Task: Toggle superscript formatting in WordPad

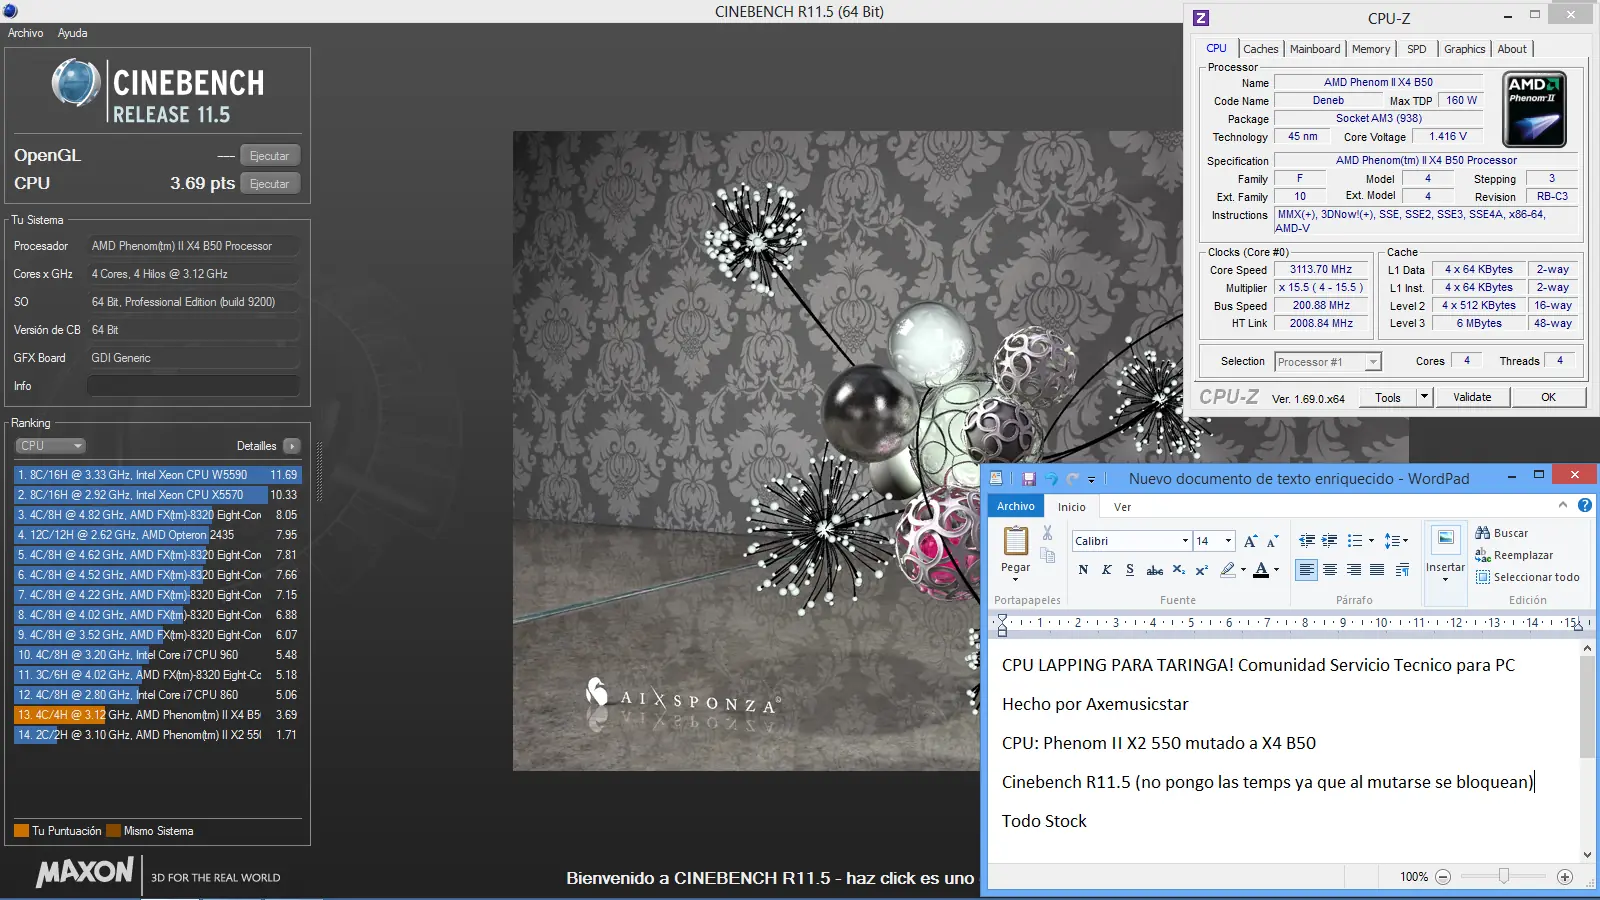Action: click(x=1202, y=570)
